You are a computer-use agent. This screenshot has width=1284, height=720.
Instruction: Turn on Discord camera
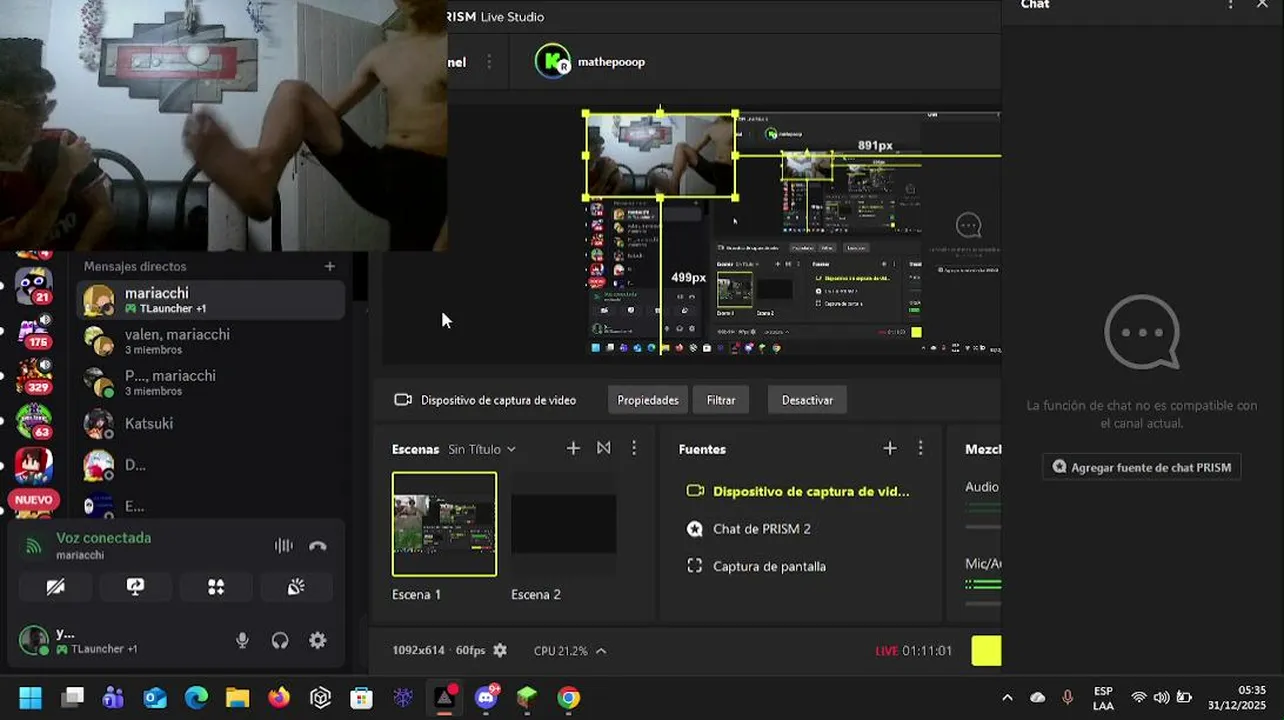pyautogui.click(x=56, y=587)
